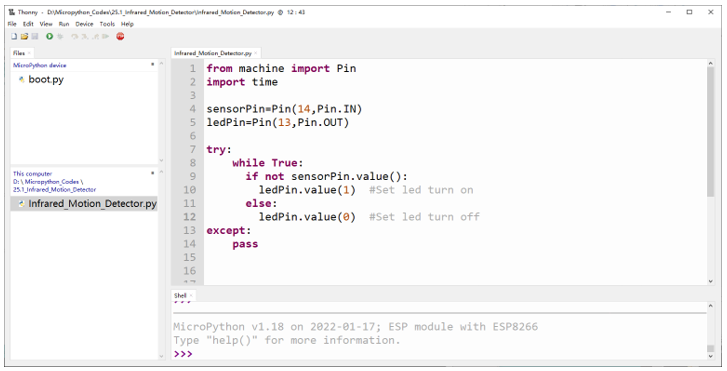Screen dimensions: 727x371
Task: Stop the backend with red STOP icon
Action: point(120,36)
